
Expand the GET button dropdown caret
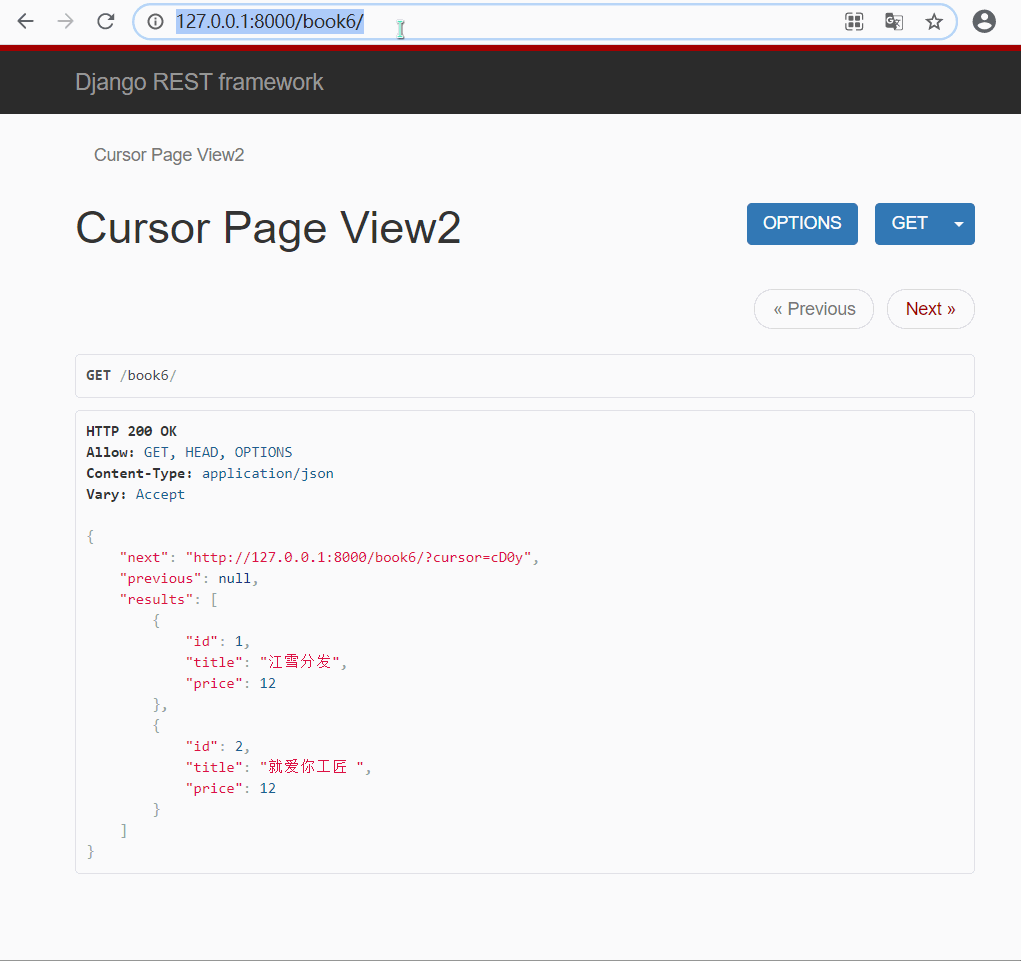959,224
